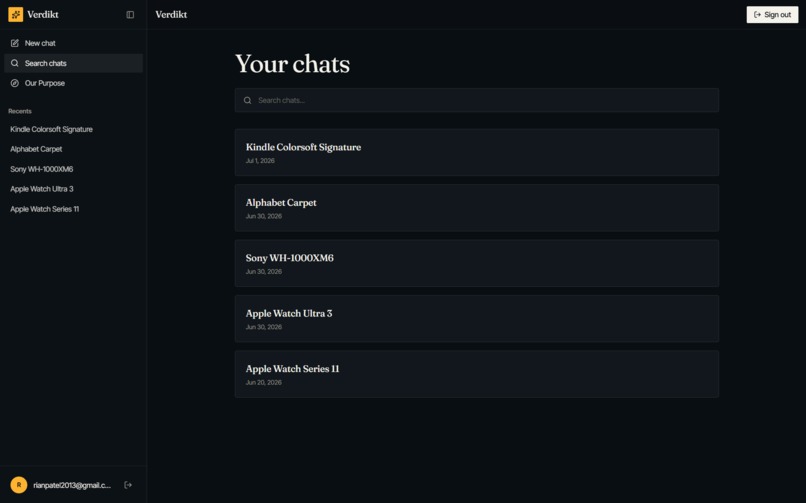Click the Search chats magnifier icon in sidebar
The height and width of the screenshot is (503, 806).
15,63
